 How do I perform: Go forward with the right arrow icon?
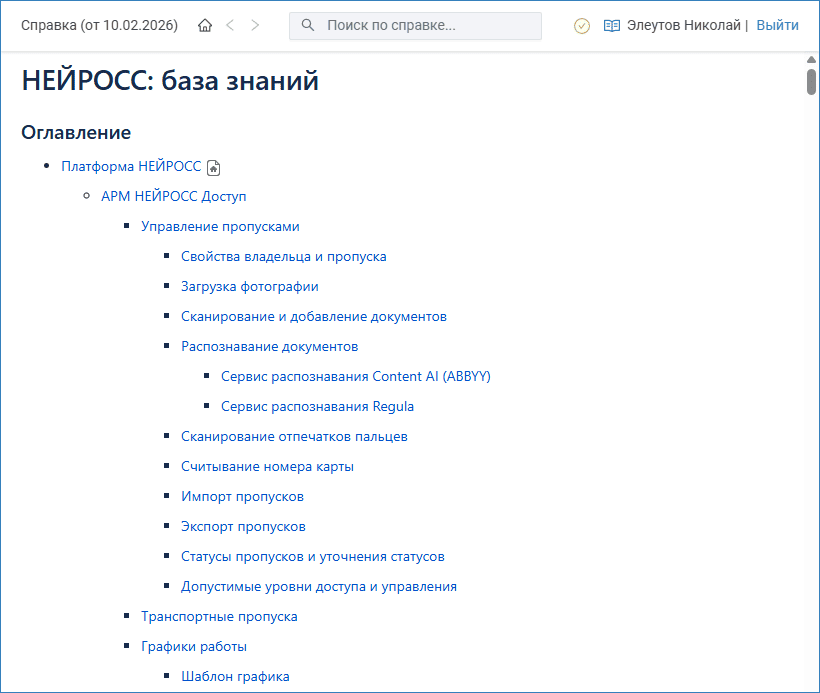(x=255, y=26)
